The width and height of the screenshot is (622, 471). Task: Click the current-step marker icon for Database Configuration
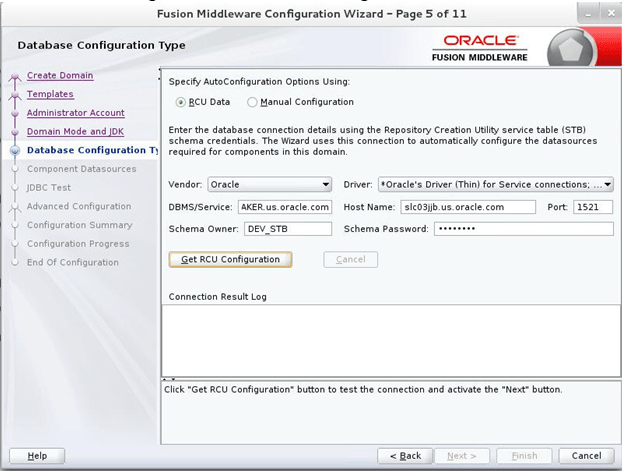point(15,150)
